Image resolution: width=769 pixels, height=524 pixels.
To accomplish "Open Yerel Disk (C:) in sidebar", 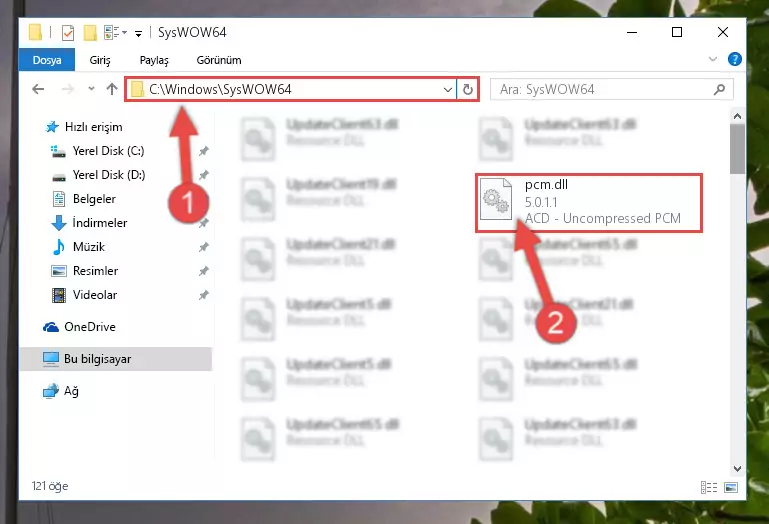I will tap(108, 151).
